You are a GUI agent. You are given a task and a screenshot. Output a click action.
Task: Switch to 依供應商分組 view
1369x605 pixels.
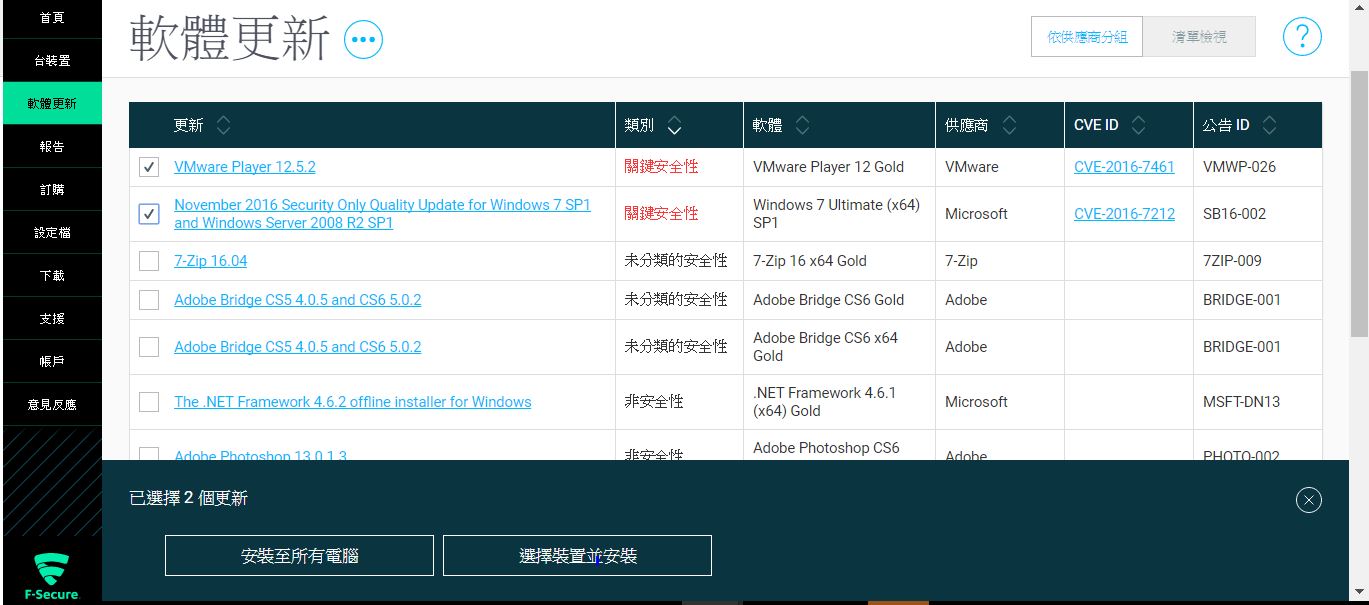(1087, 37)
